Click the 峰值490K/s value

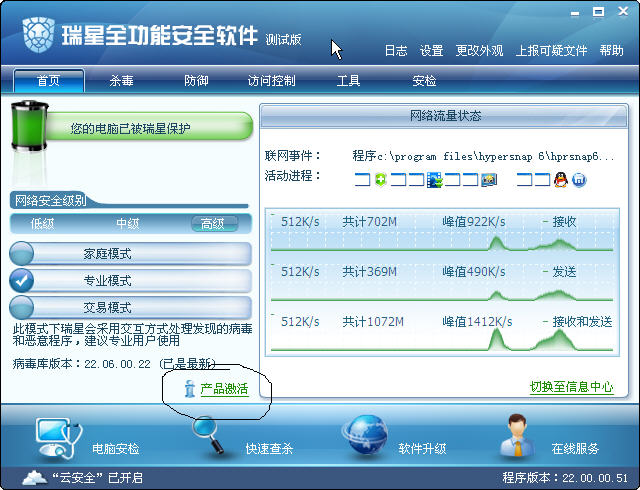473,272
